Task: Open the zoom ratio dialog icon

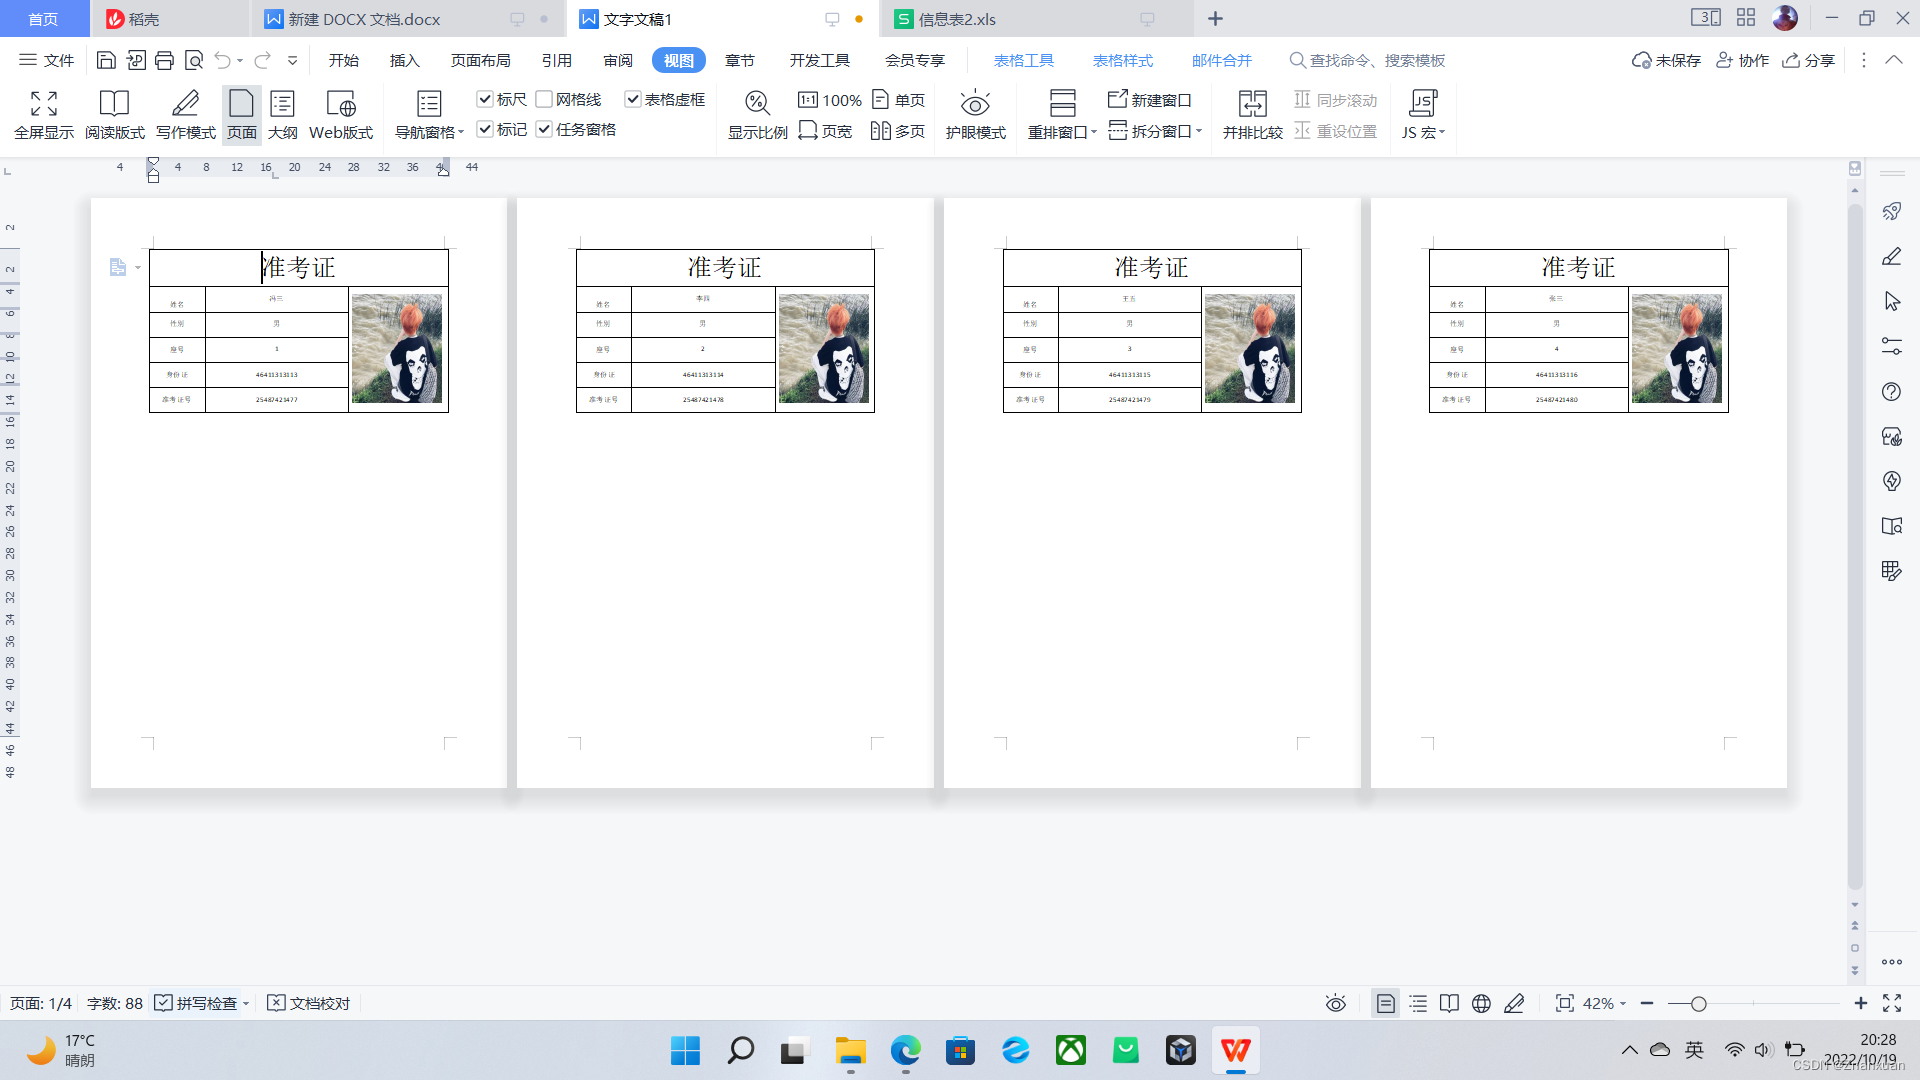Action: pyautogui.click(x=757, y=104)
